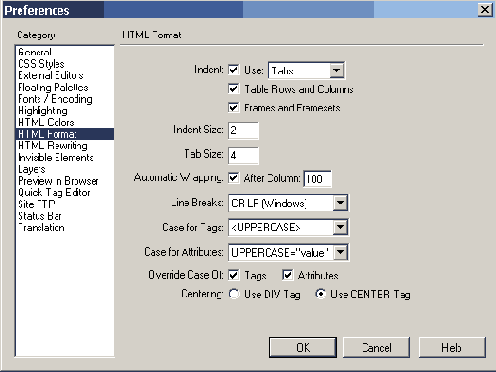The image size is (496, 372).
Task: Uncheck Frames and Framesets option
Action: pyautogui.click(x=233, y=107)
